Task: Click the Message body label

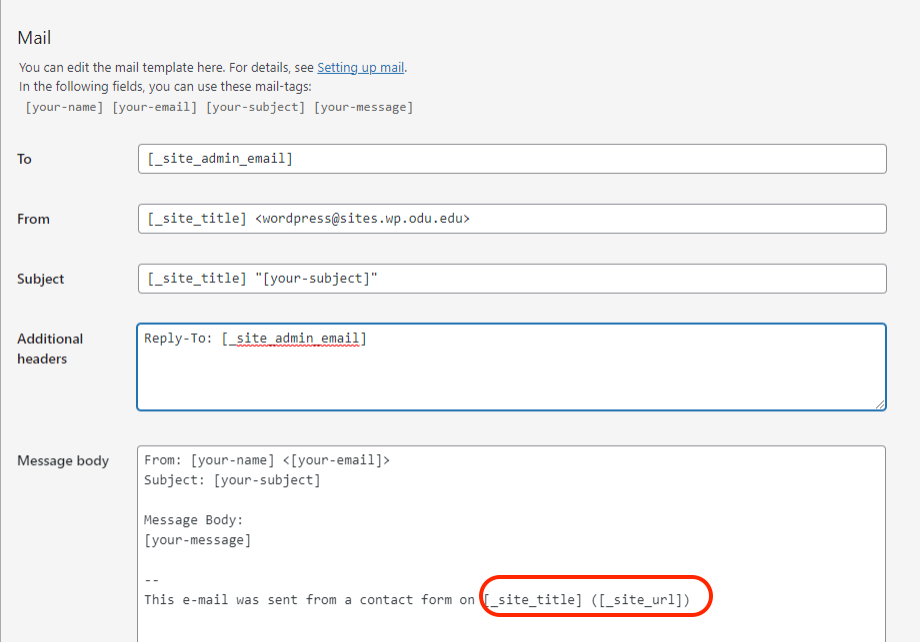Action: 63,461
